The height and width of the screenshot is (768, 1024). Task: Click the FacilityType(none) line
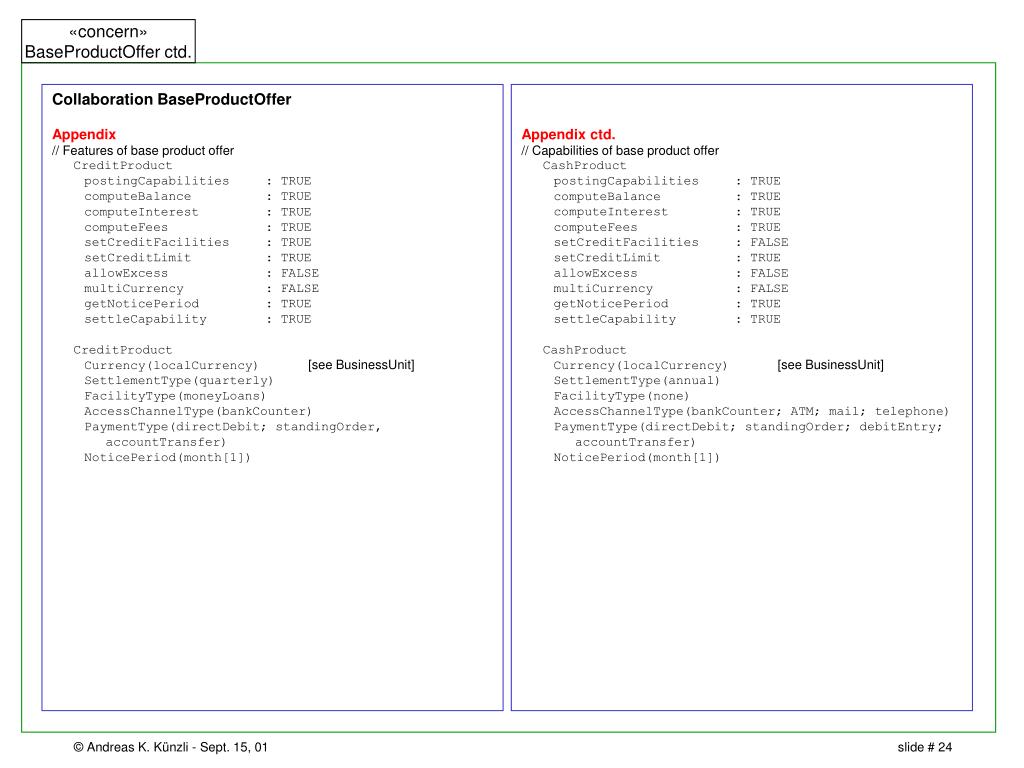[x=622, y=396]
